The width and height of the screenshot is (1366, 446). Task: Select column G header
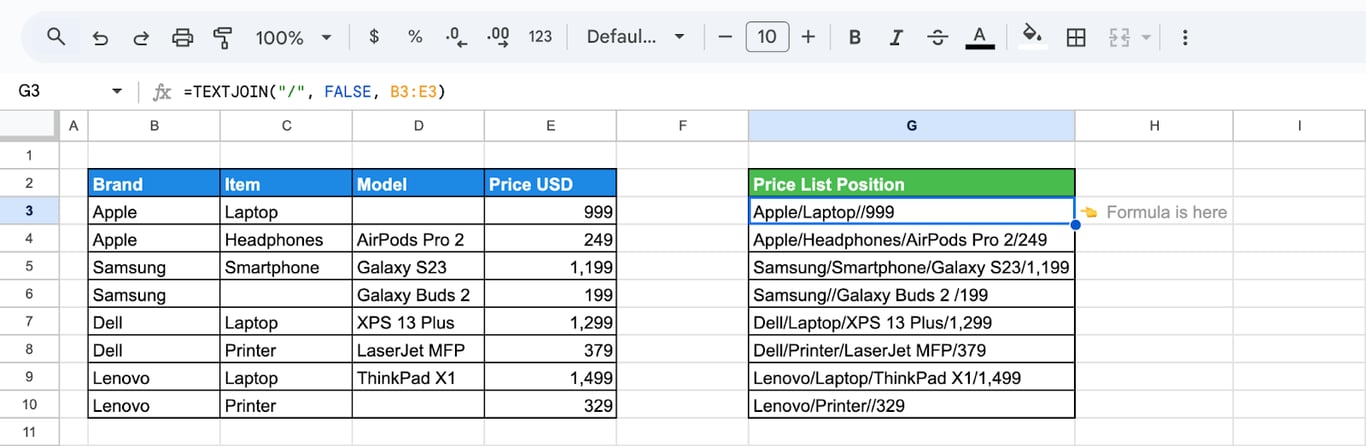click(x=911, y=126)
